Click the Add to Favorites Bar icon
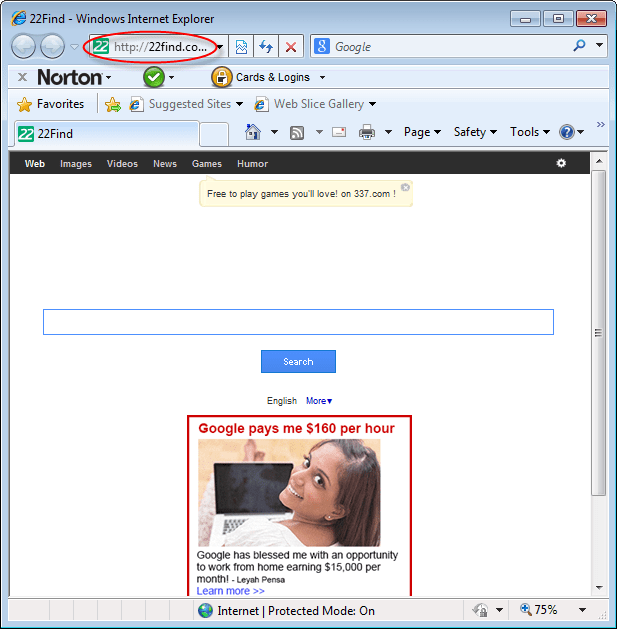The height and width of the screenshot is (629, 617). coord(113,104)
